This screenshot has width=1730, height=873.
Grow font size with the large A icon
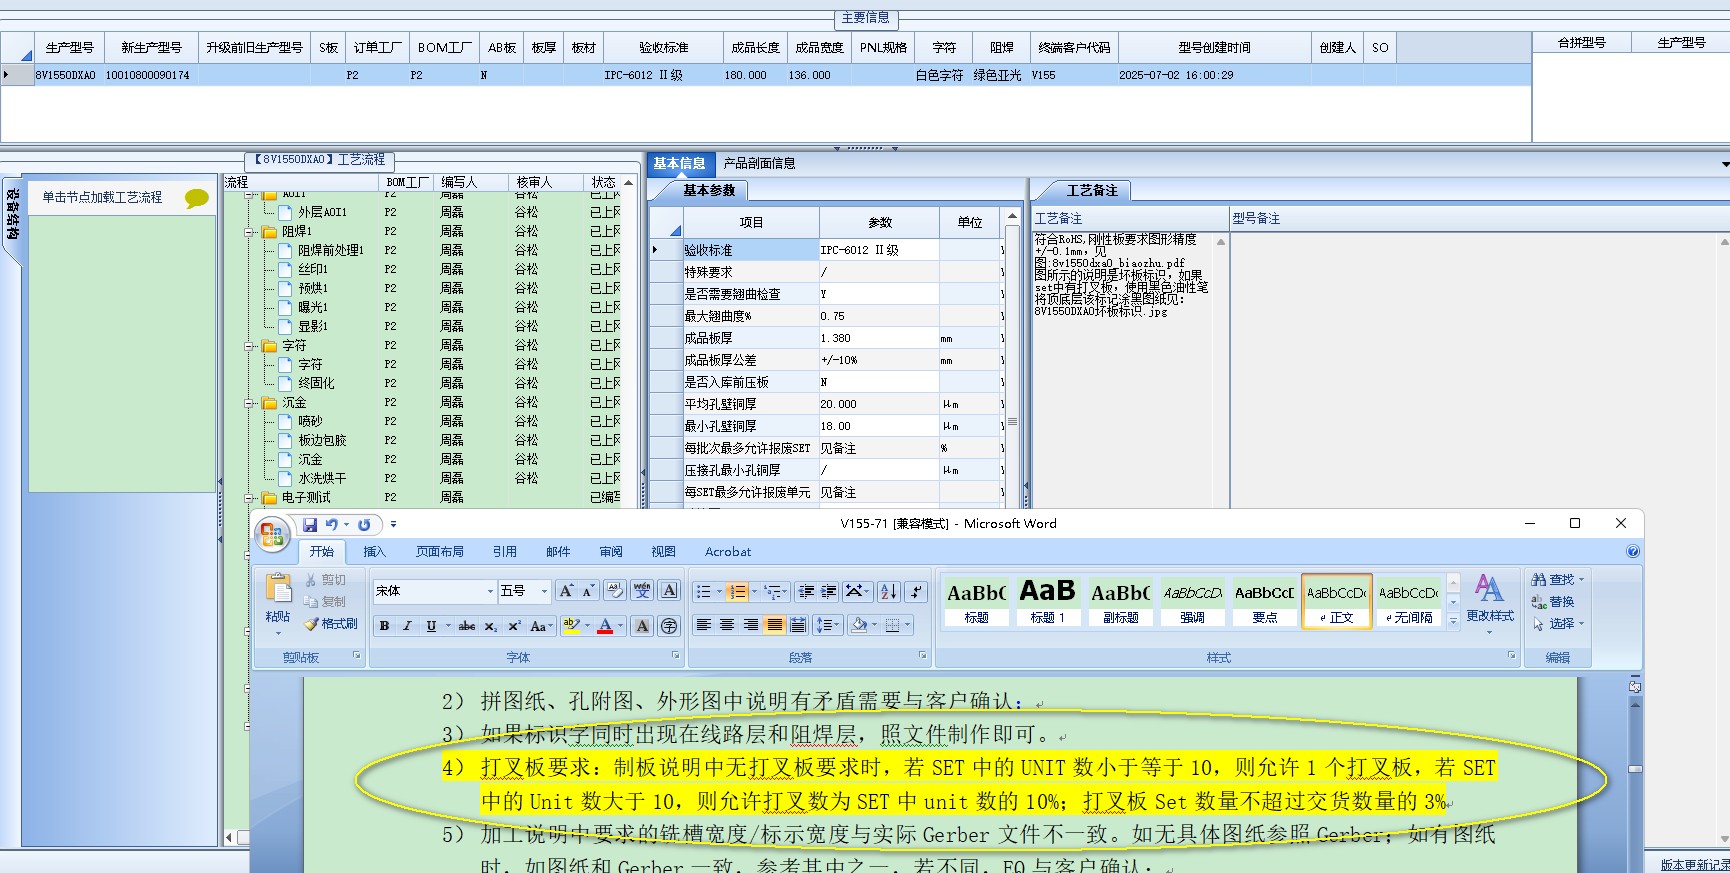coord(565,591)
